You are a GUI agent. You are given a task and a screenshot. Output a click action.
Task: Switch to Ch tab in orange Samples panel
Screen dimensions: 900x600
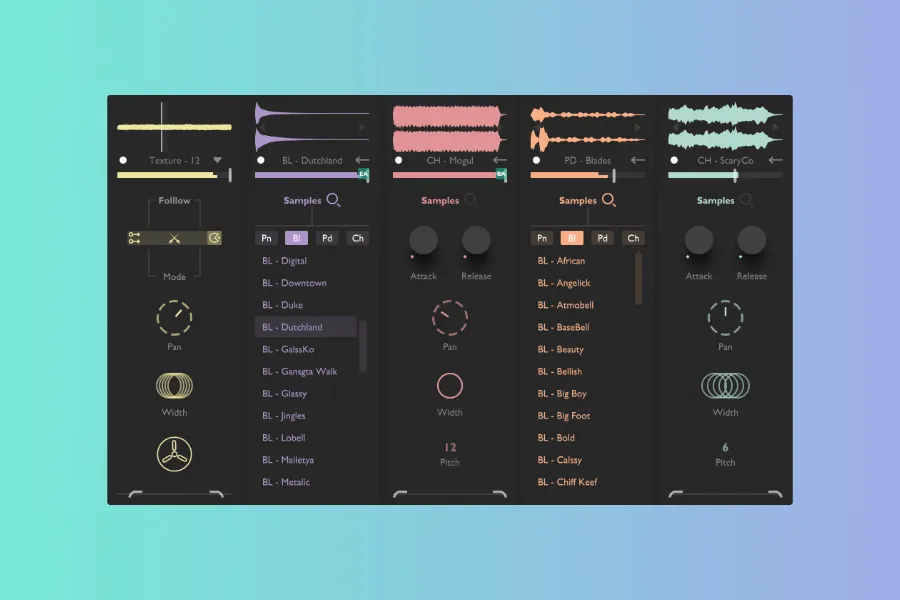pyautogui.click(x=632, y=238)
